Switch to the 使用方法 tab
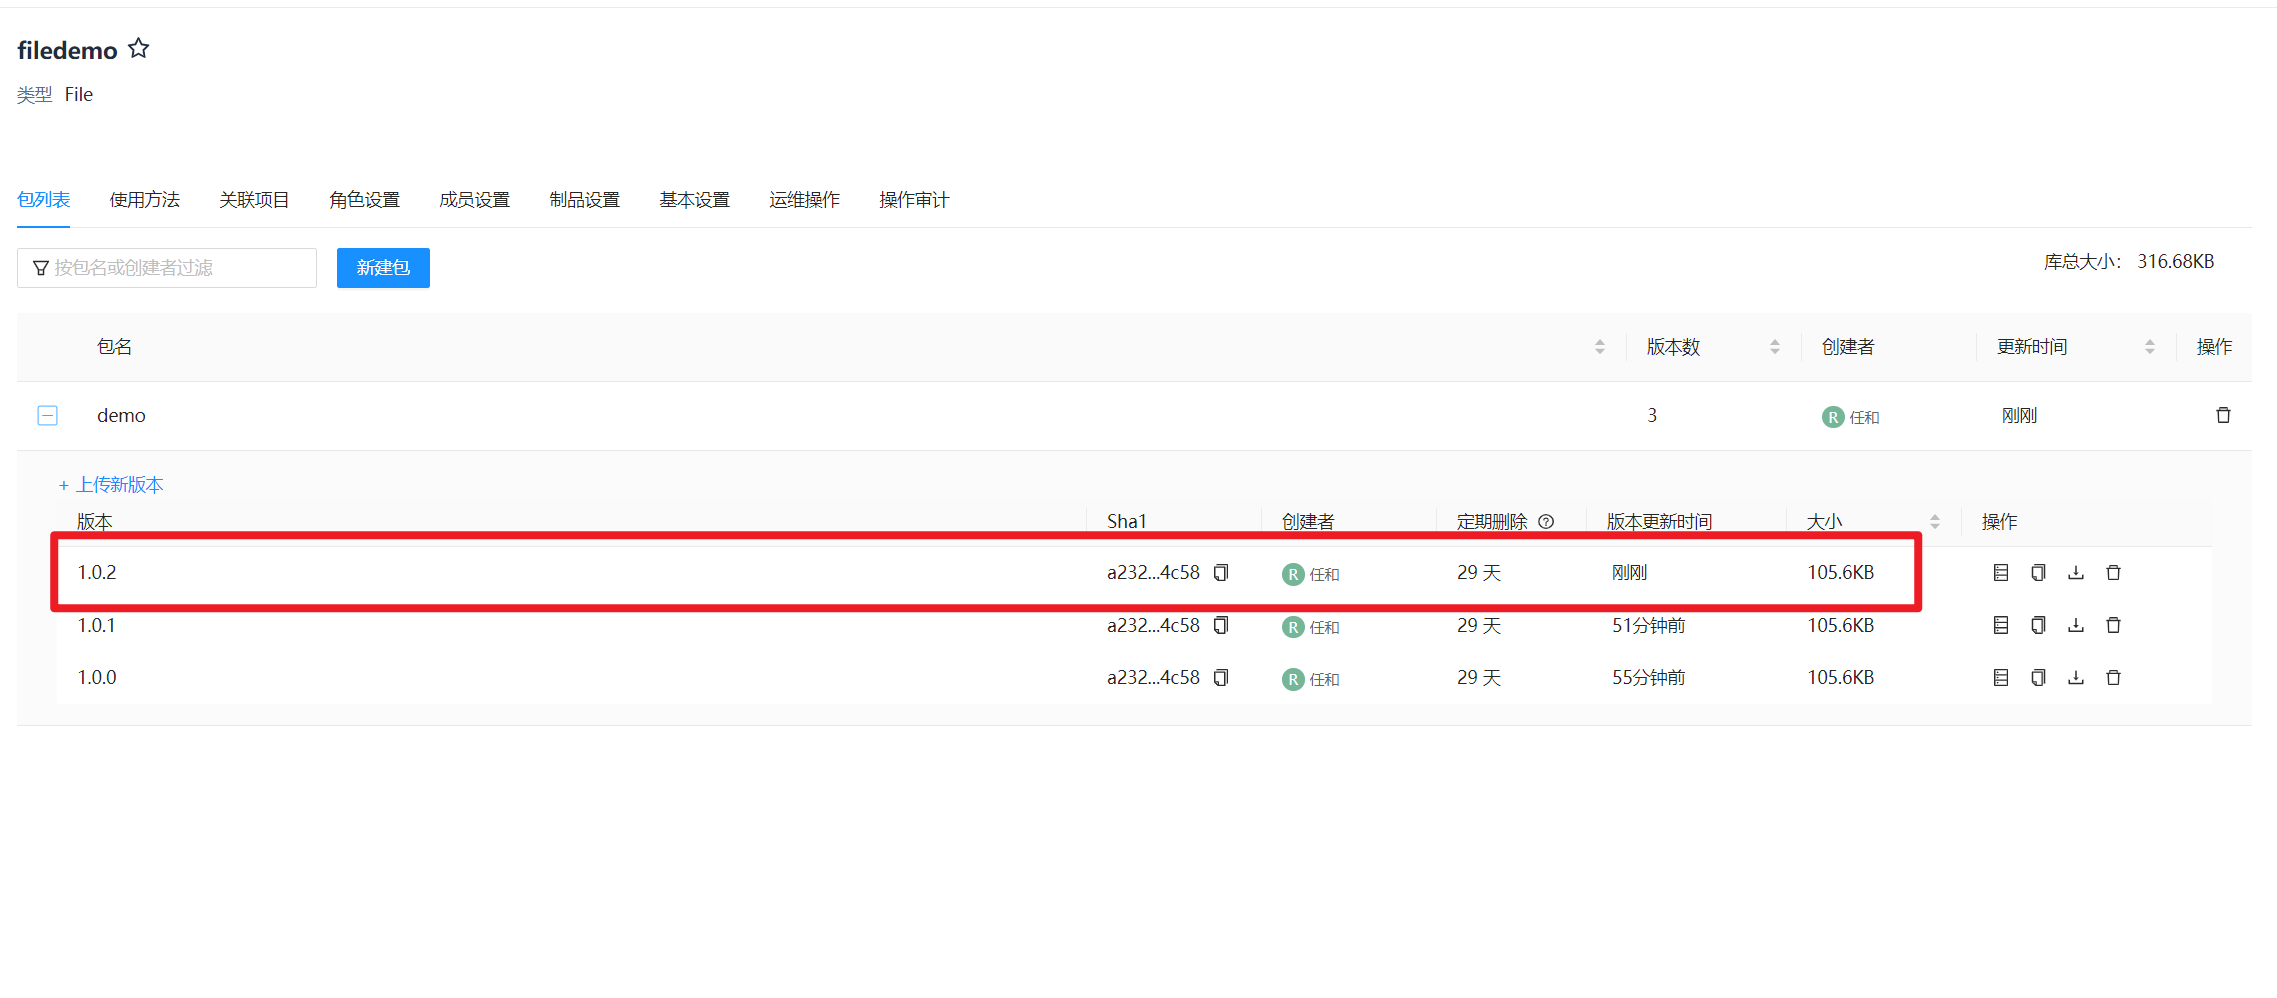 tap(145, 200)
